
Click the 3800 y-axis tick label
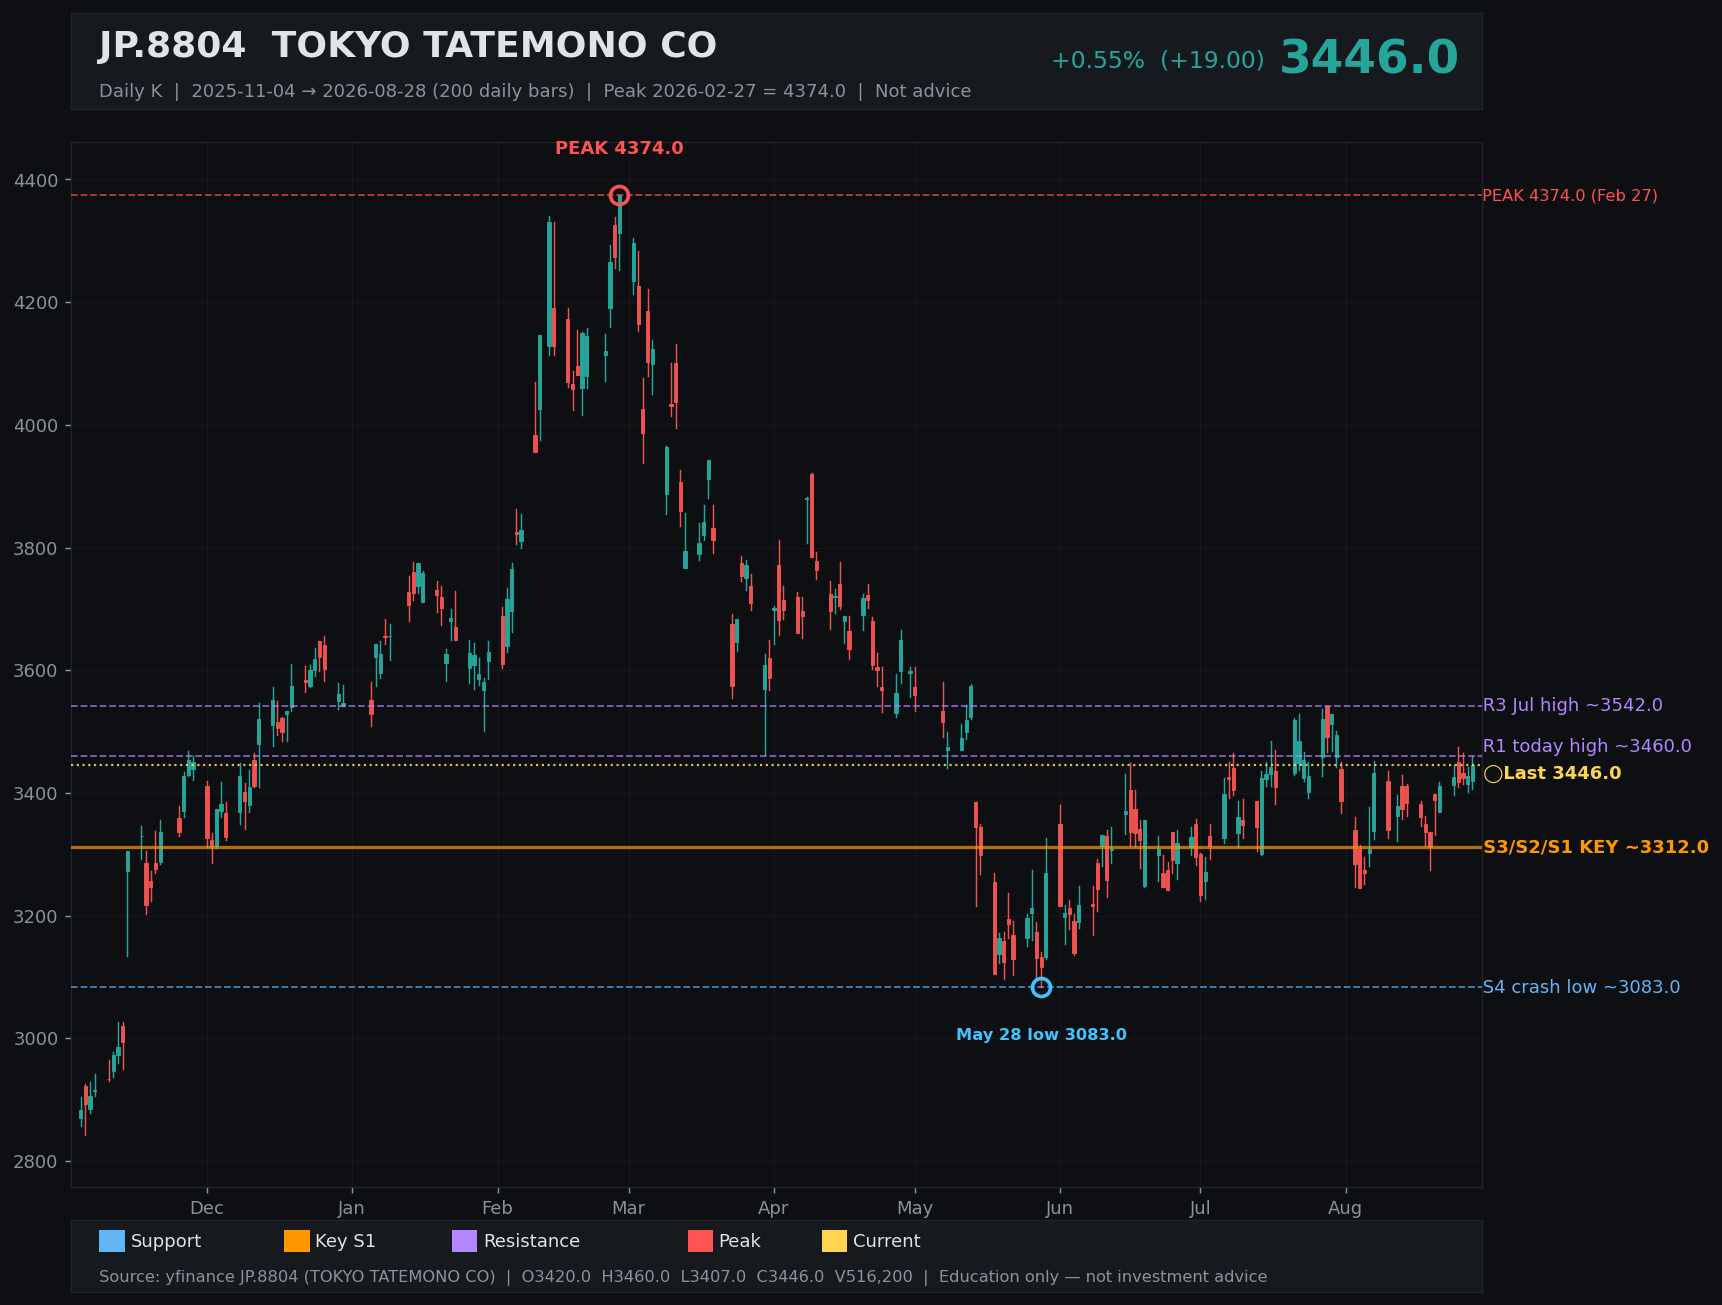point(37,549)
